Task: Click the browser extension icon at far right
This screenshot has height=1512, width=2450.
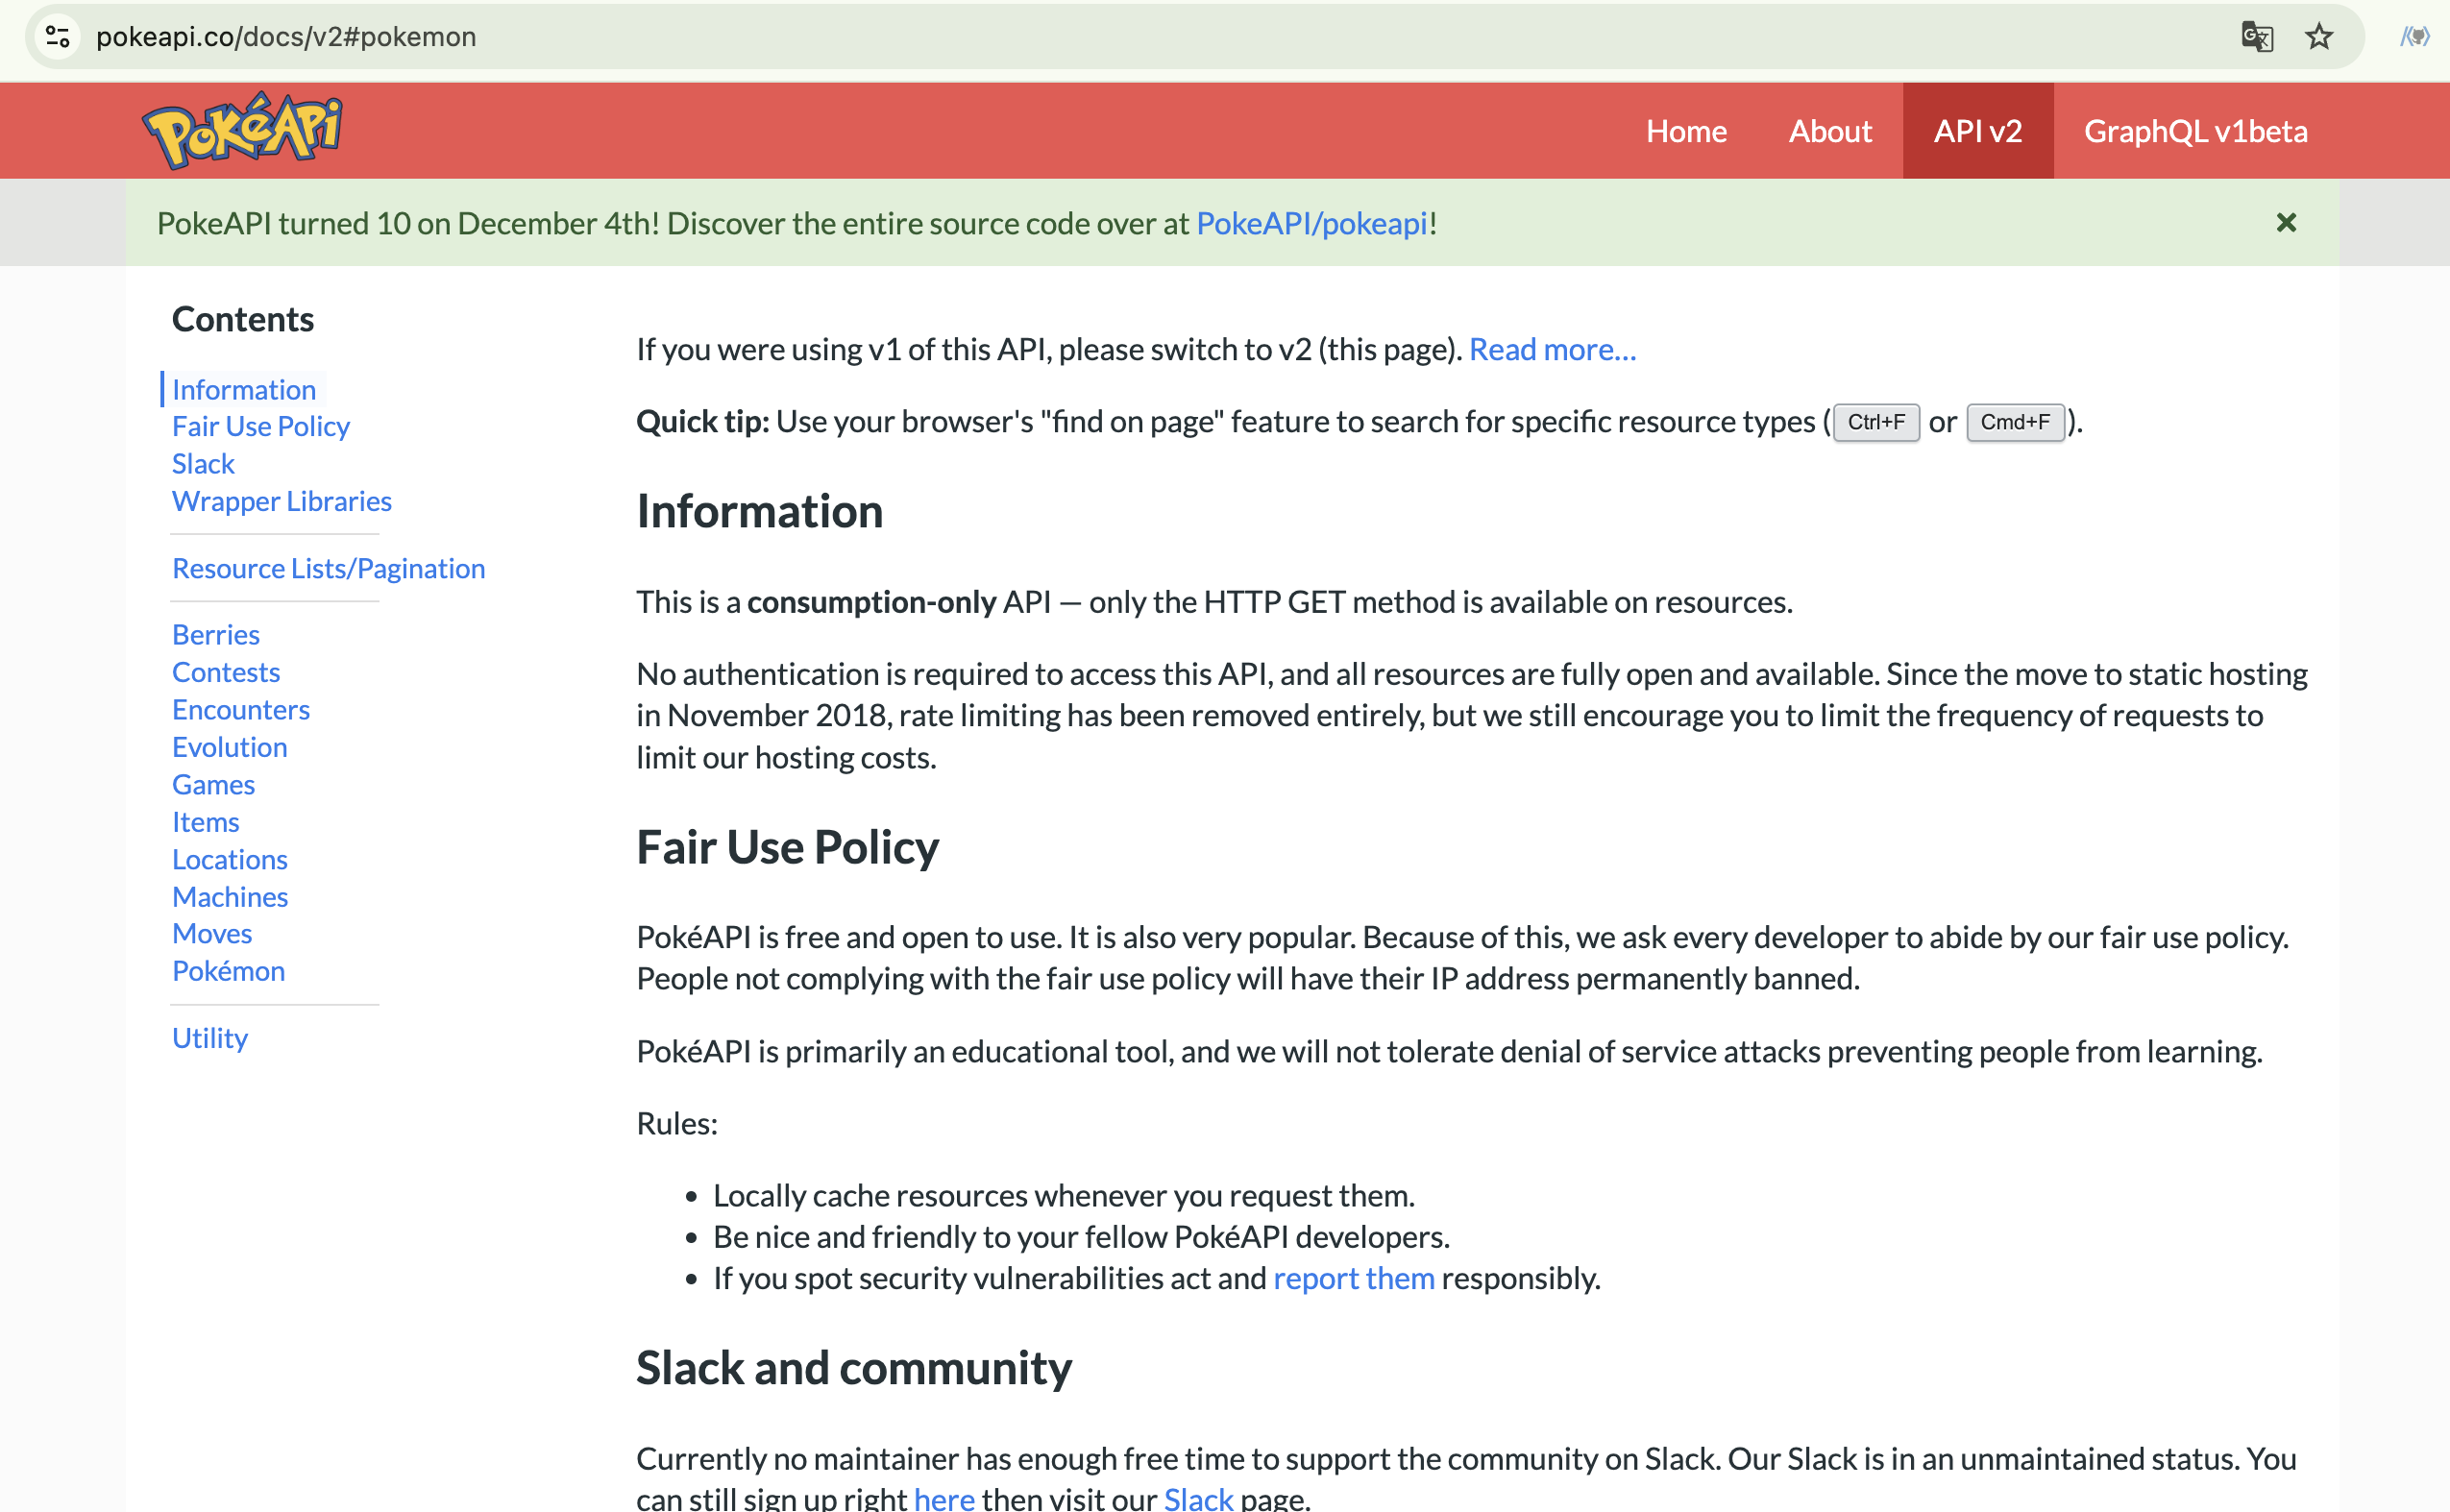Action: point(2414,37)
